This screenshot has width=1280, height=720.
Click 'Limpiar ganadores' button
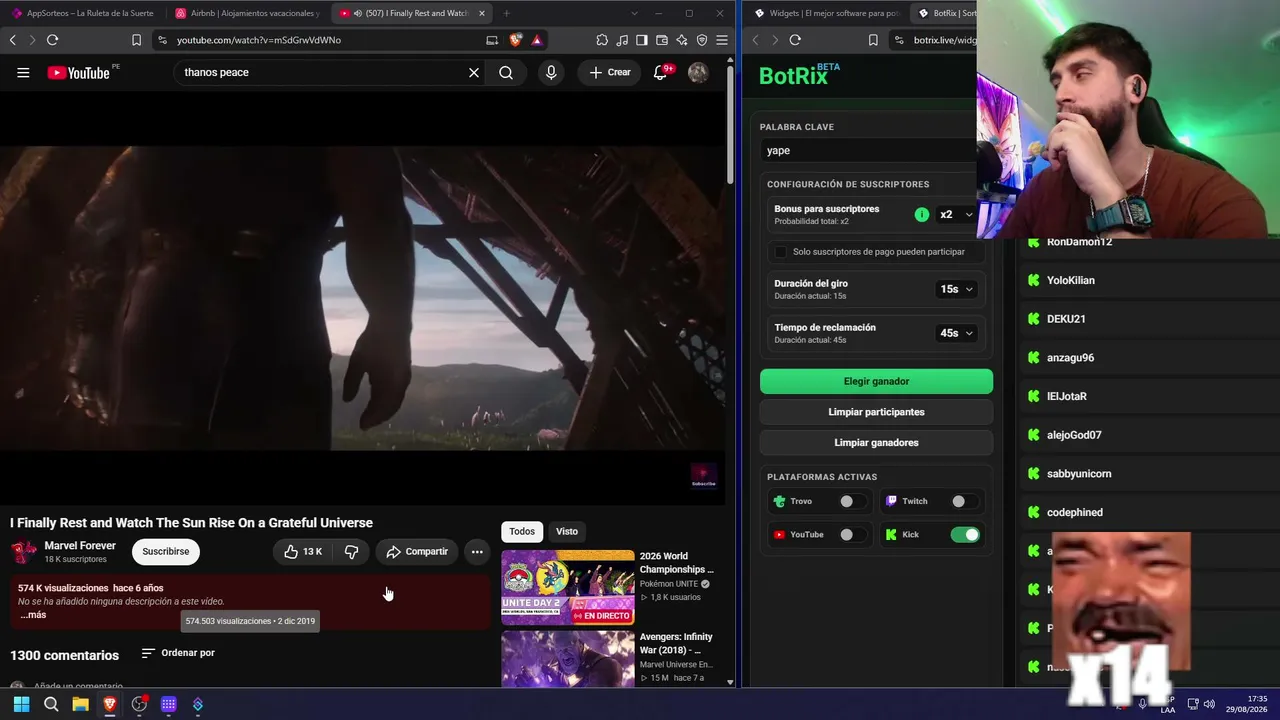tap(876, 443)
